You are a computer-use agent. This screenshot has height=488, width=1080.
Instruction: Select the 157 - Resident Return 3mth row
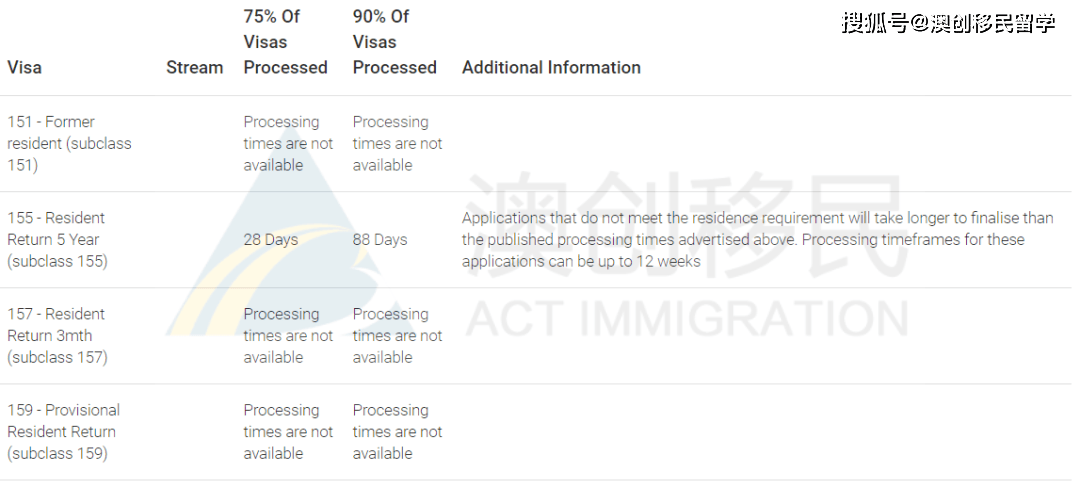(536, 336)
